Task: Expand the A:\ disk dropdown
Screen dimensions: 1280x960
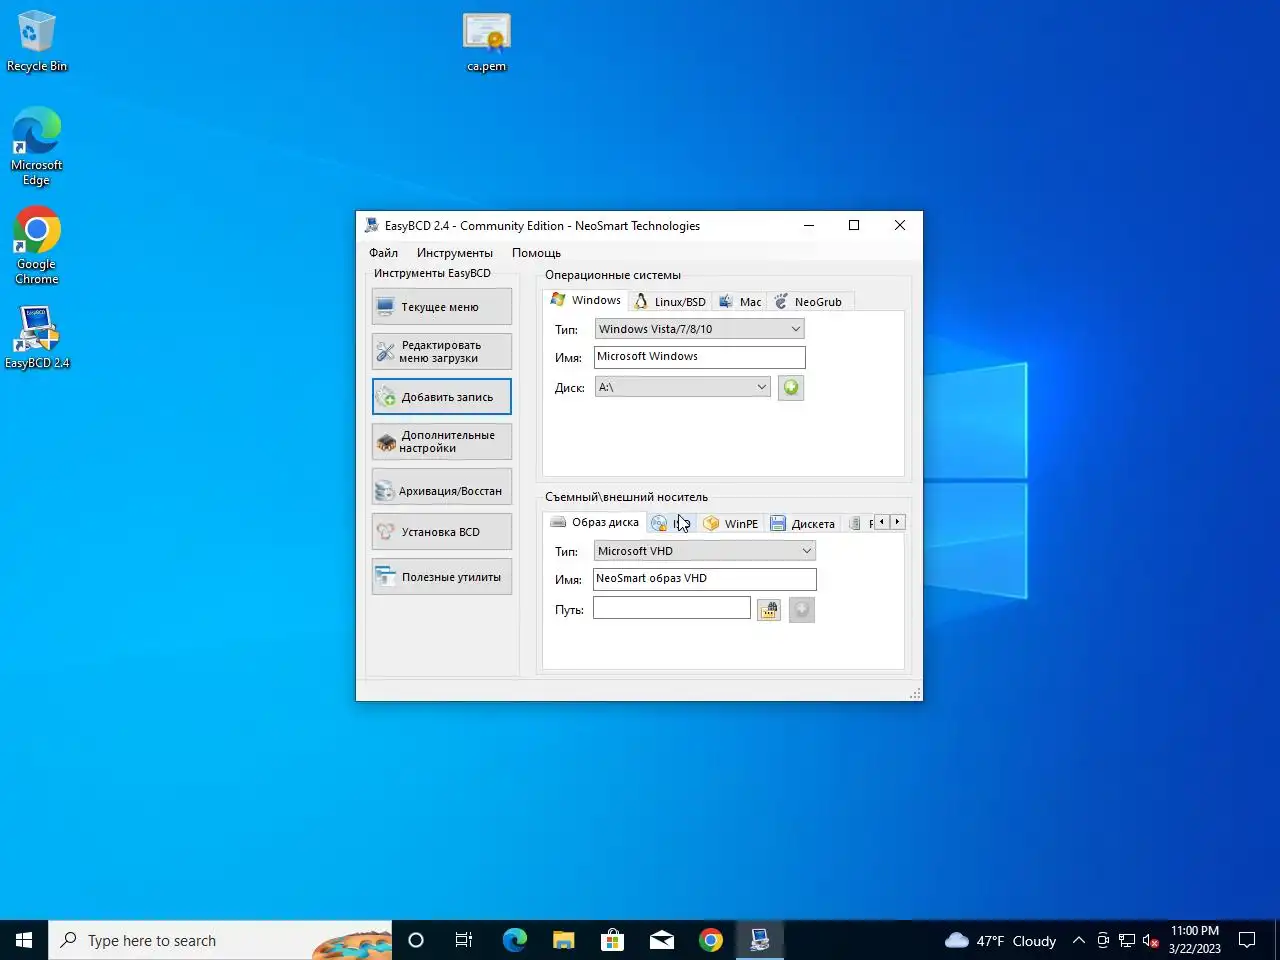Action: pyautogui.click(x=682, y=387)
